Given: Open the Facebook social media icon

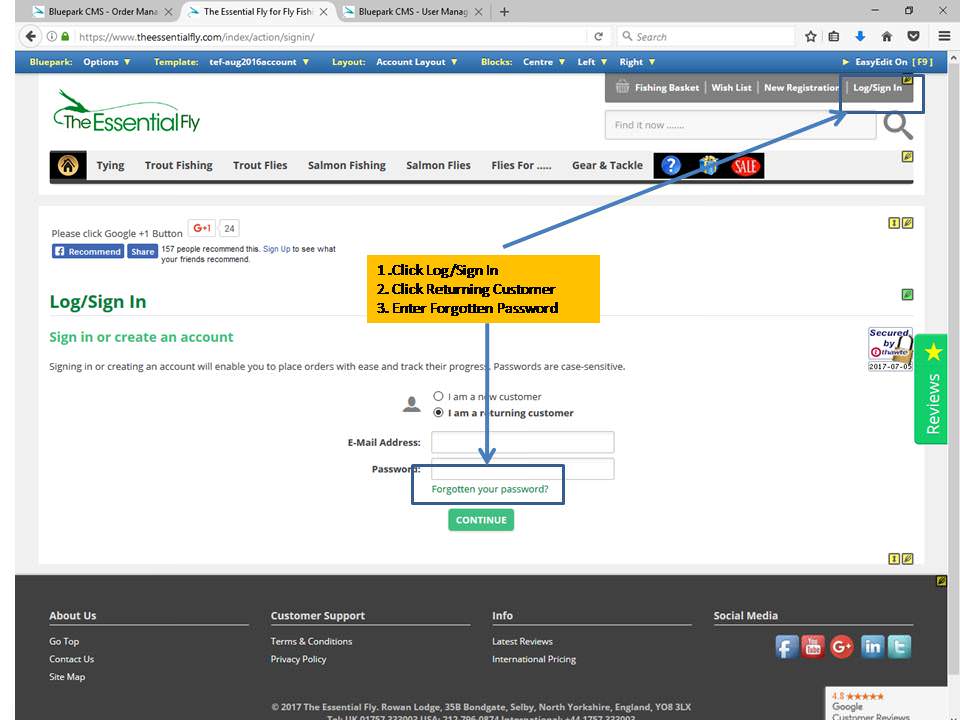Looking at the screenshot, I should [786, 647].
